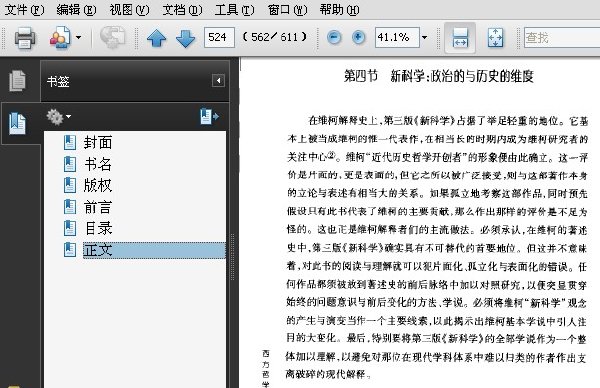Expand the collaborate icon dropdown arrow
This screenshot has width=600, height=388.
pyautogui.click(x=78, y=37)
